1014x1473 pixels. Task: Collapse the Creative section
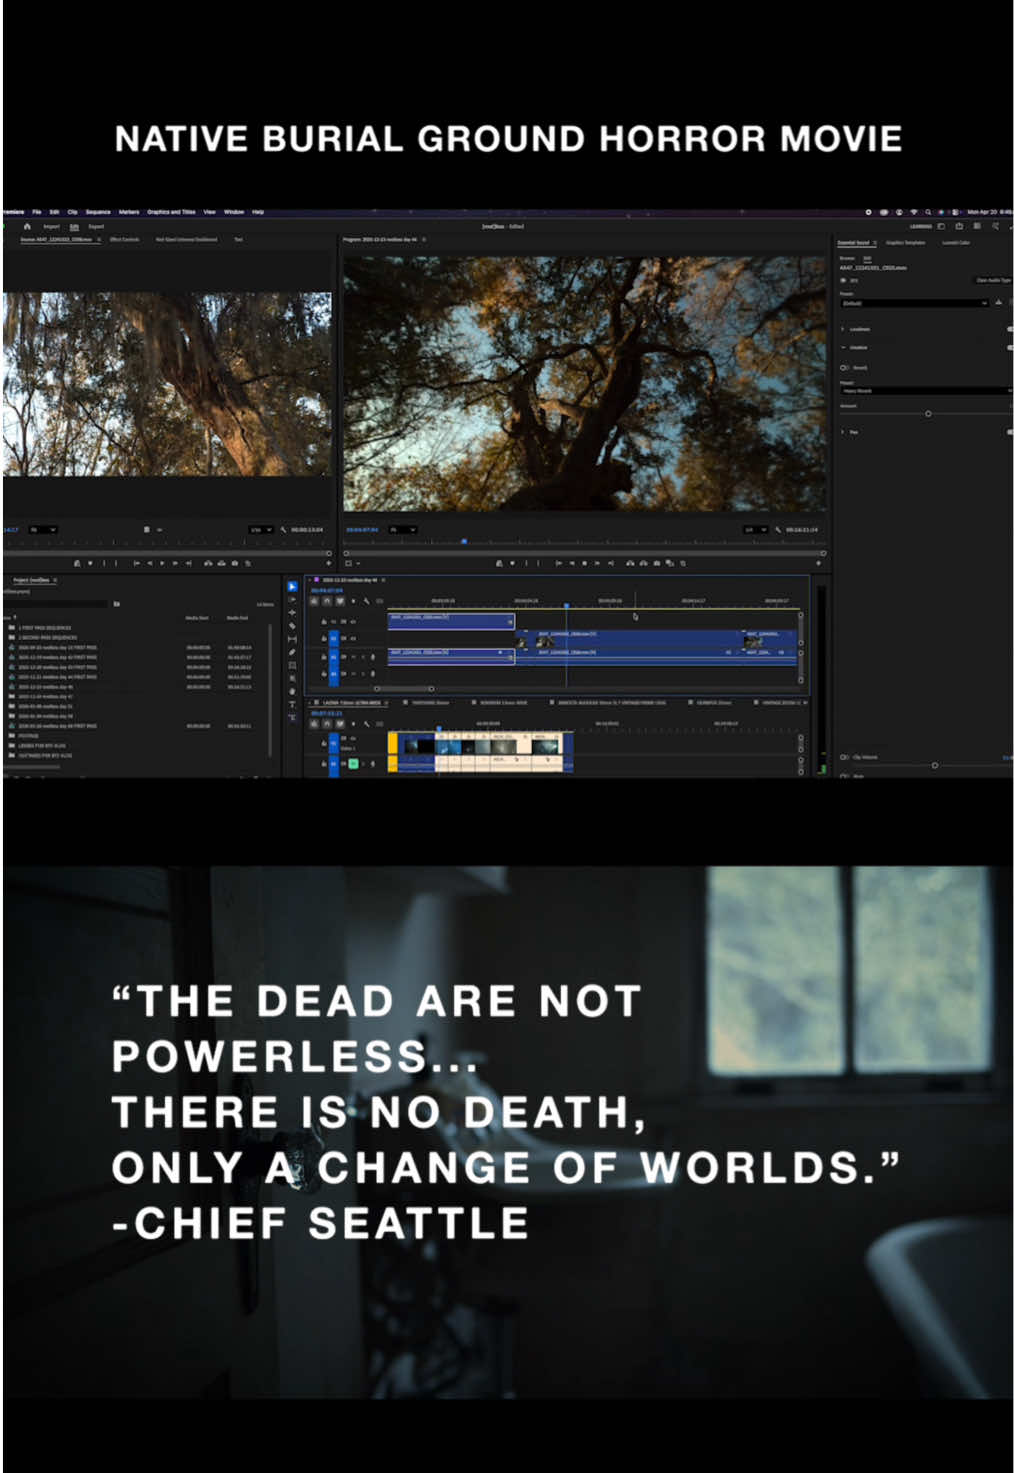(843, 347)
